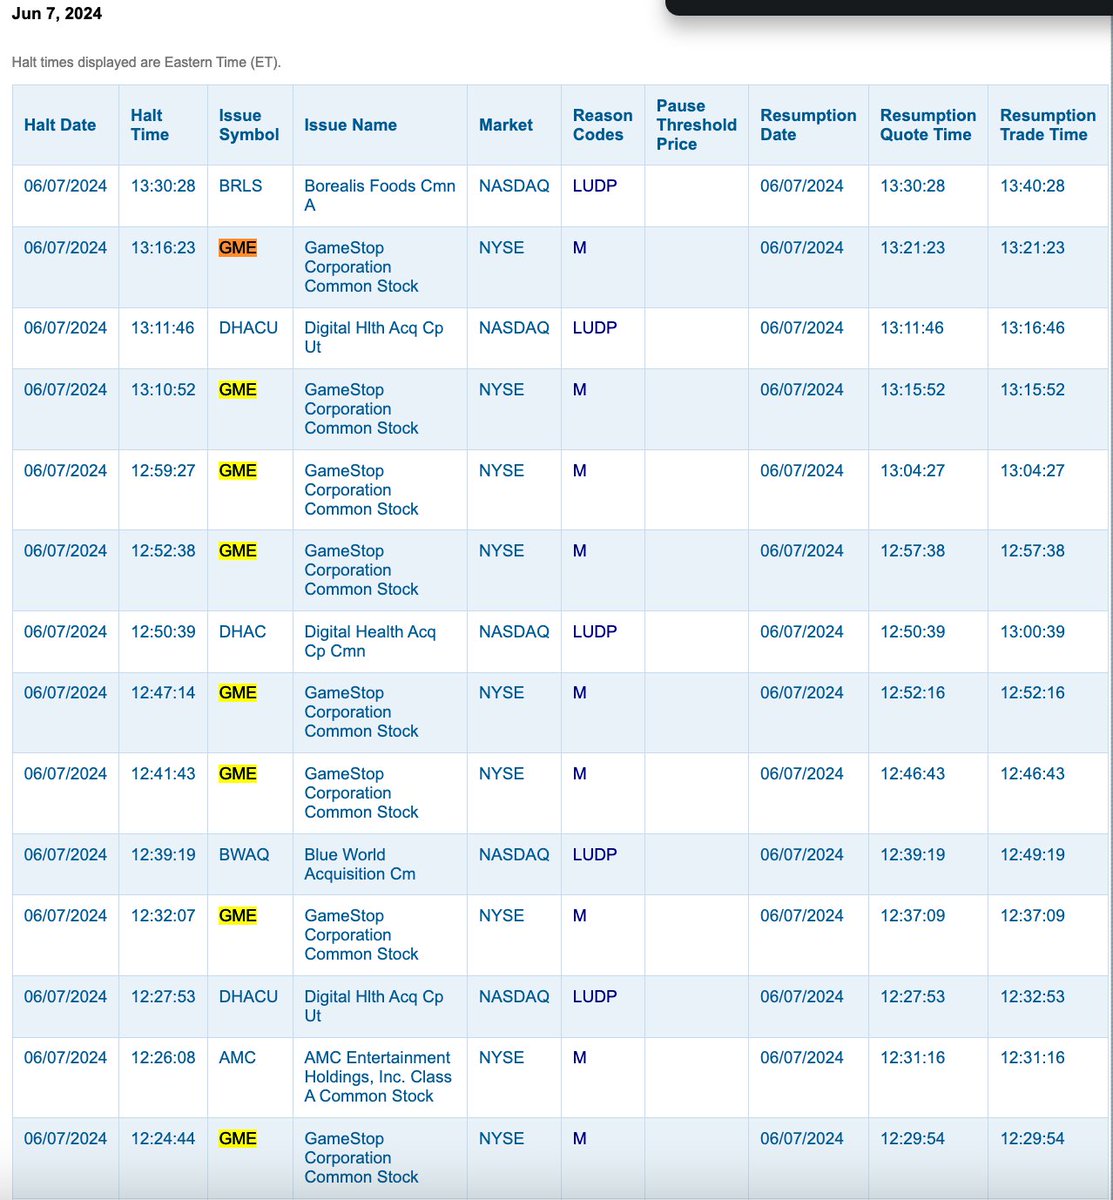Click resumption trade time 13:40:28

click(1033, 186)
